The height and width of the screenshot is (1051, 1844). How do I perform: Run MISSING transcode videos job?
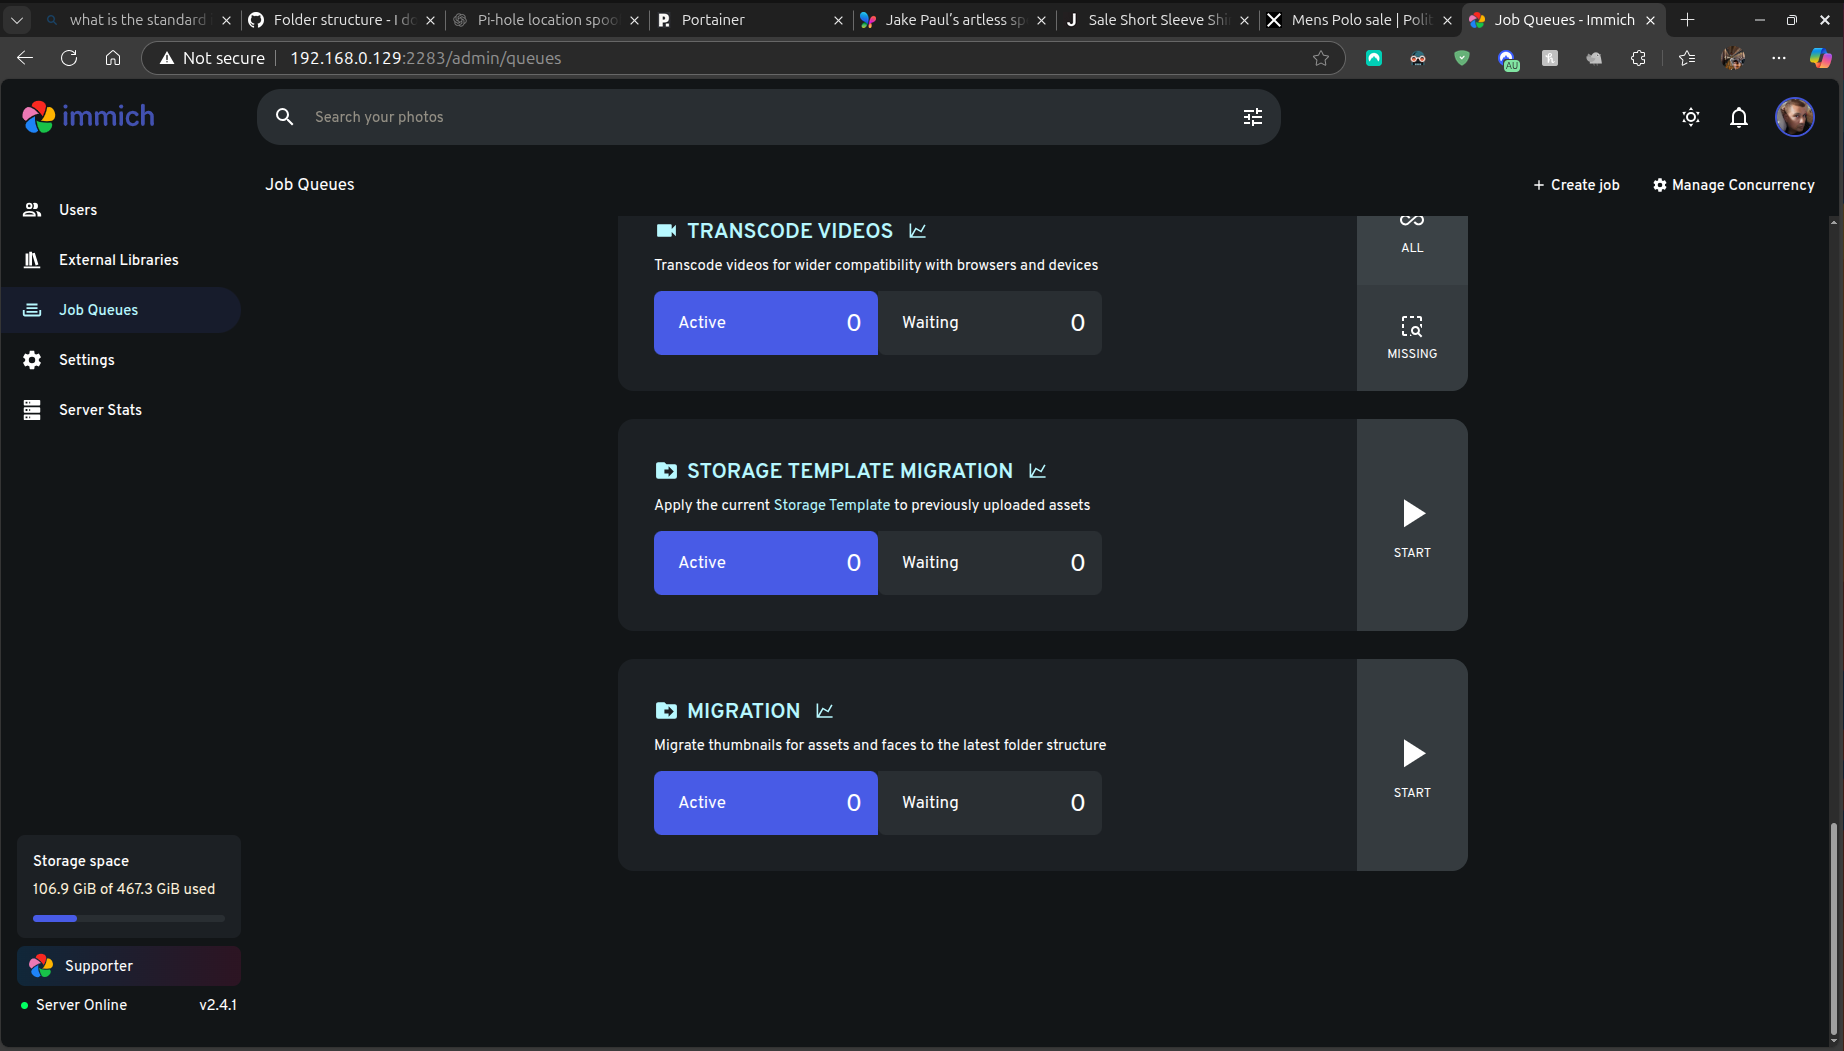pyautogui.click(x=1411, y=335)
